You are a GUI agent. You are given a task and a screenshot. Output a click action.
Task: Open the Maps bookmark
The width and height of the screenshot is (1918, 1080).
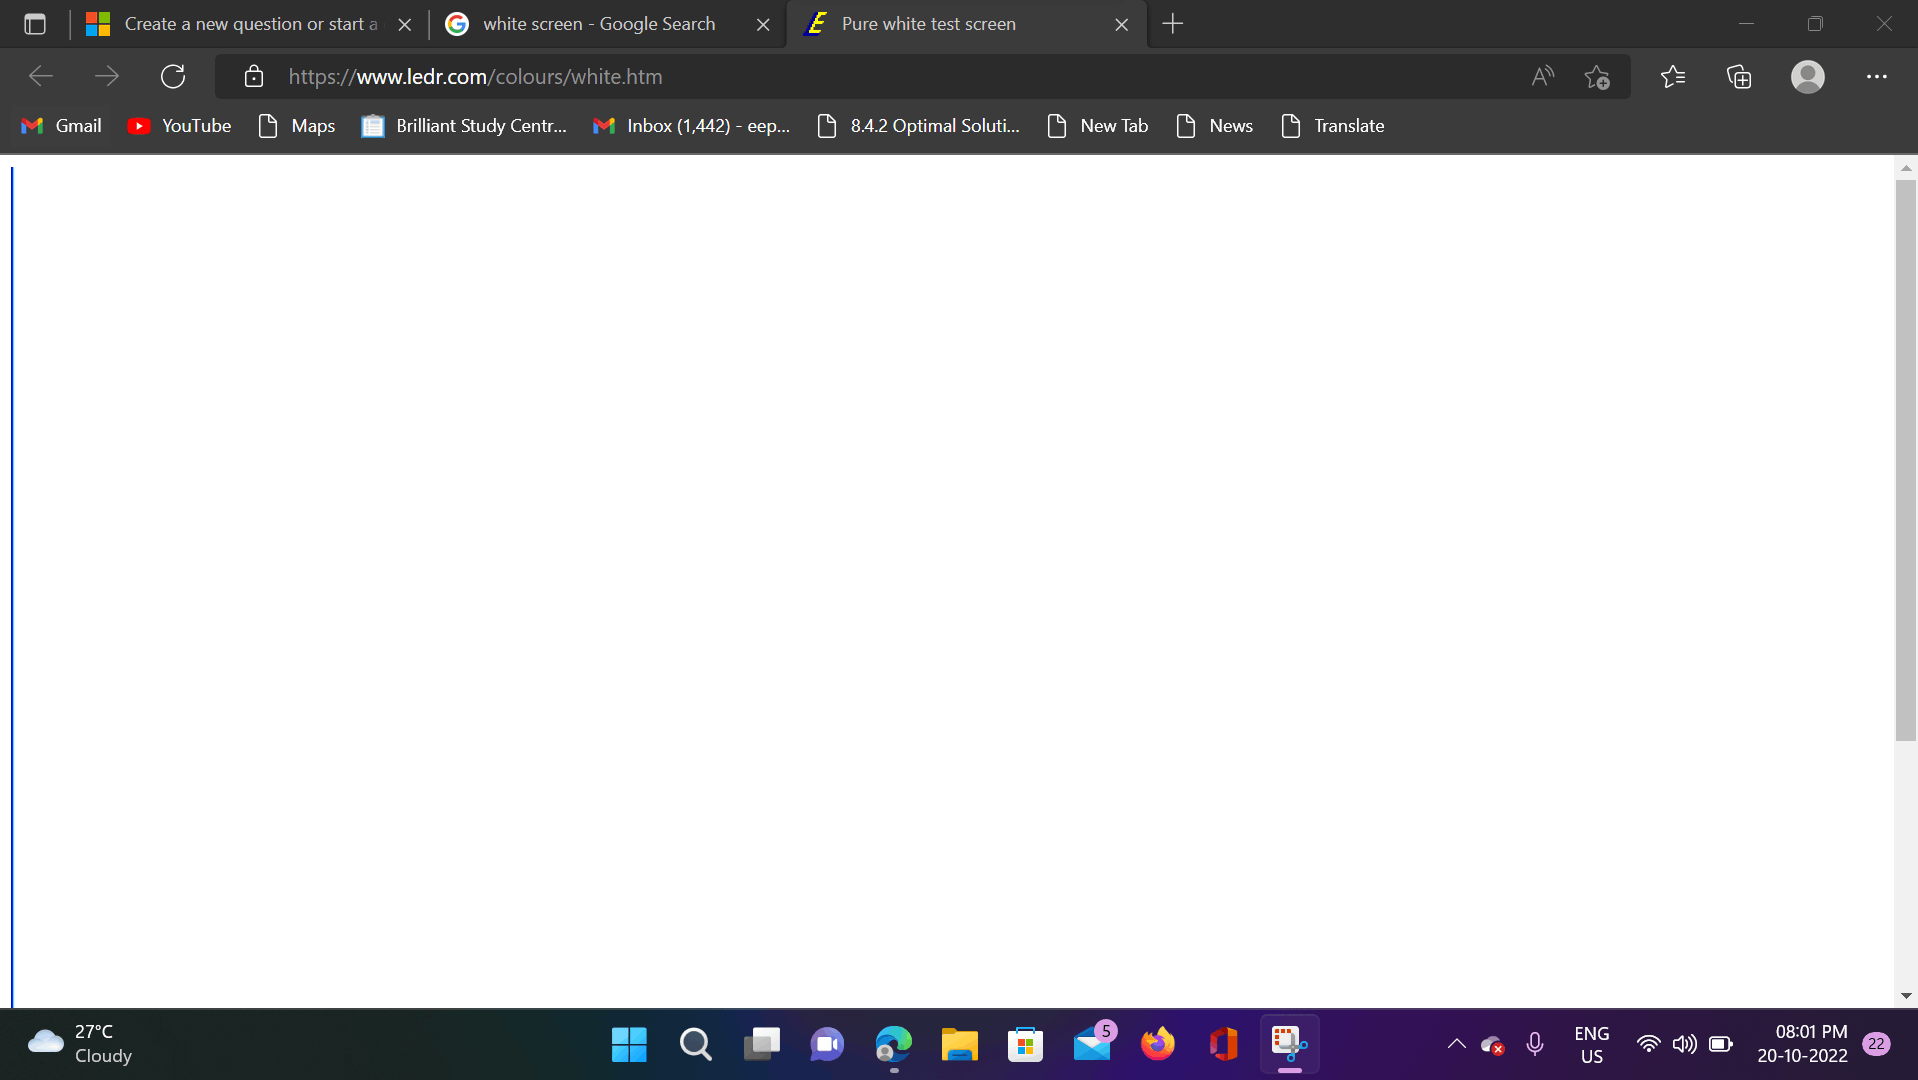click(x=297, y=126)
